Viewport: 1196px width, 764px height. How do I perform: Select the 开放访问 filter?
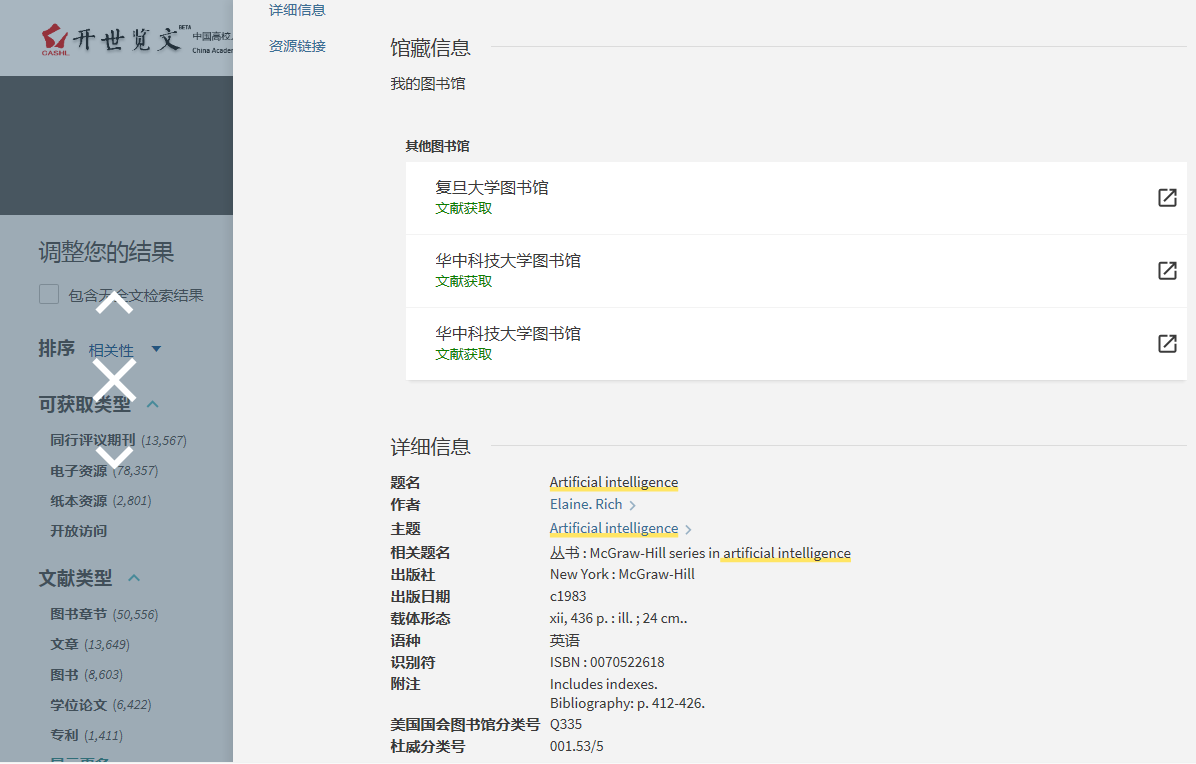pyautogui.click(x=78, y=531)
